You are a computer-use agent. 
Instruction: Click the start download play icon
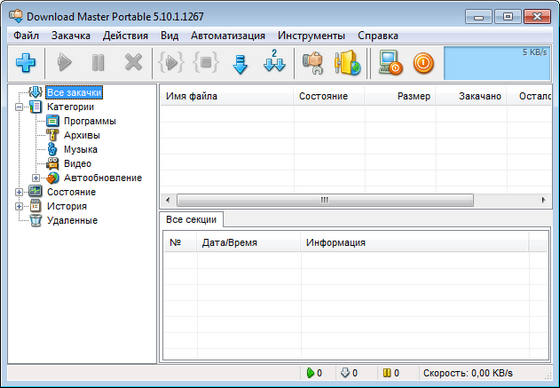[65, 63]
